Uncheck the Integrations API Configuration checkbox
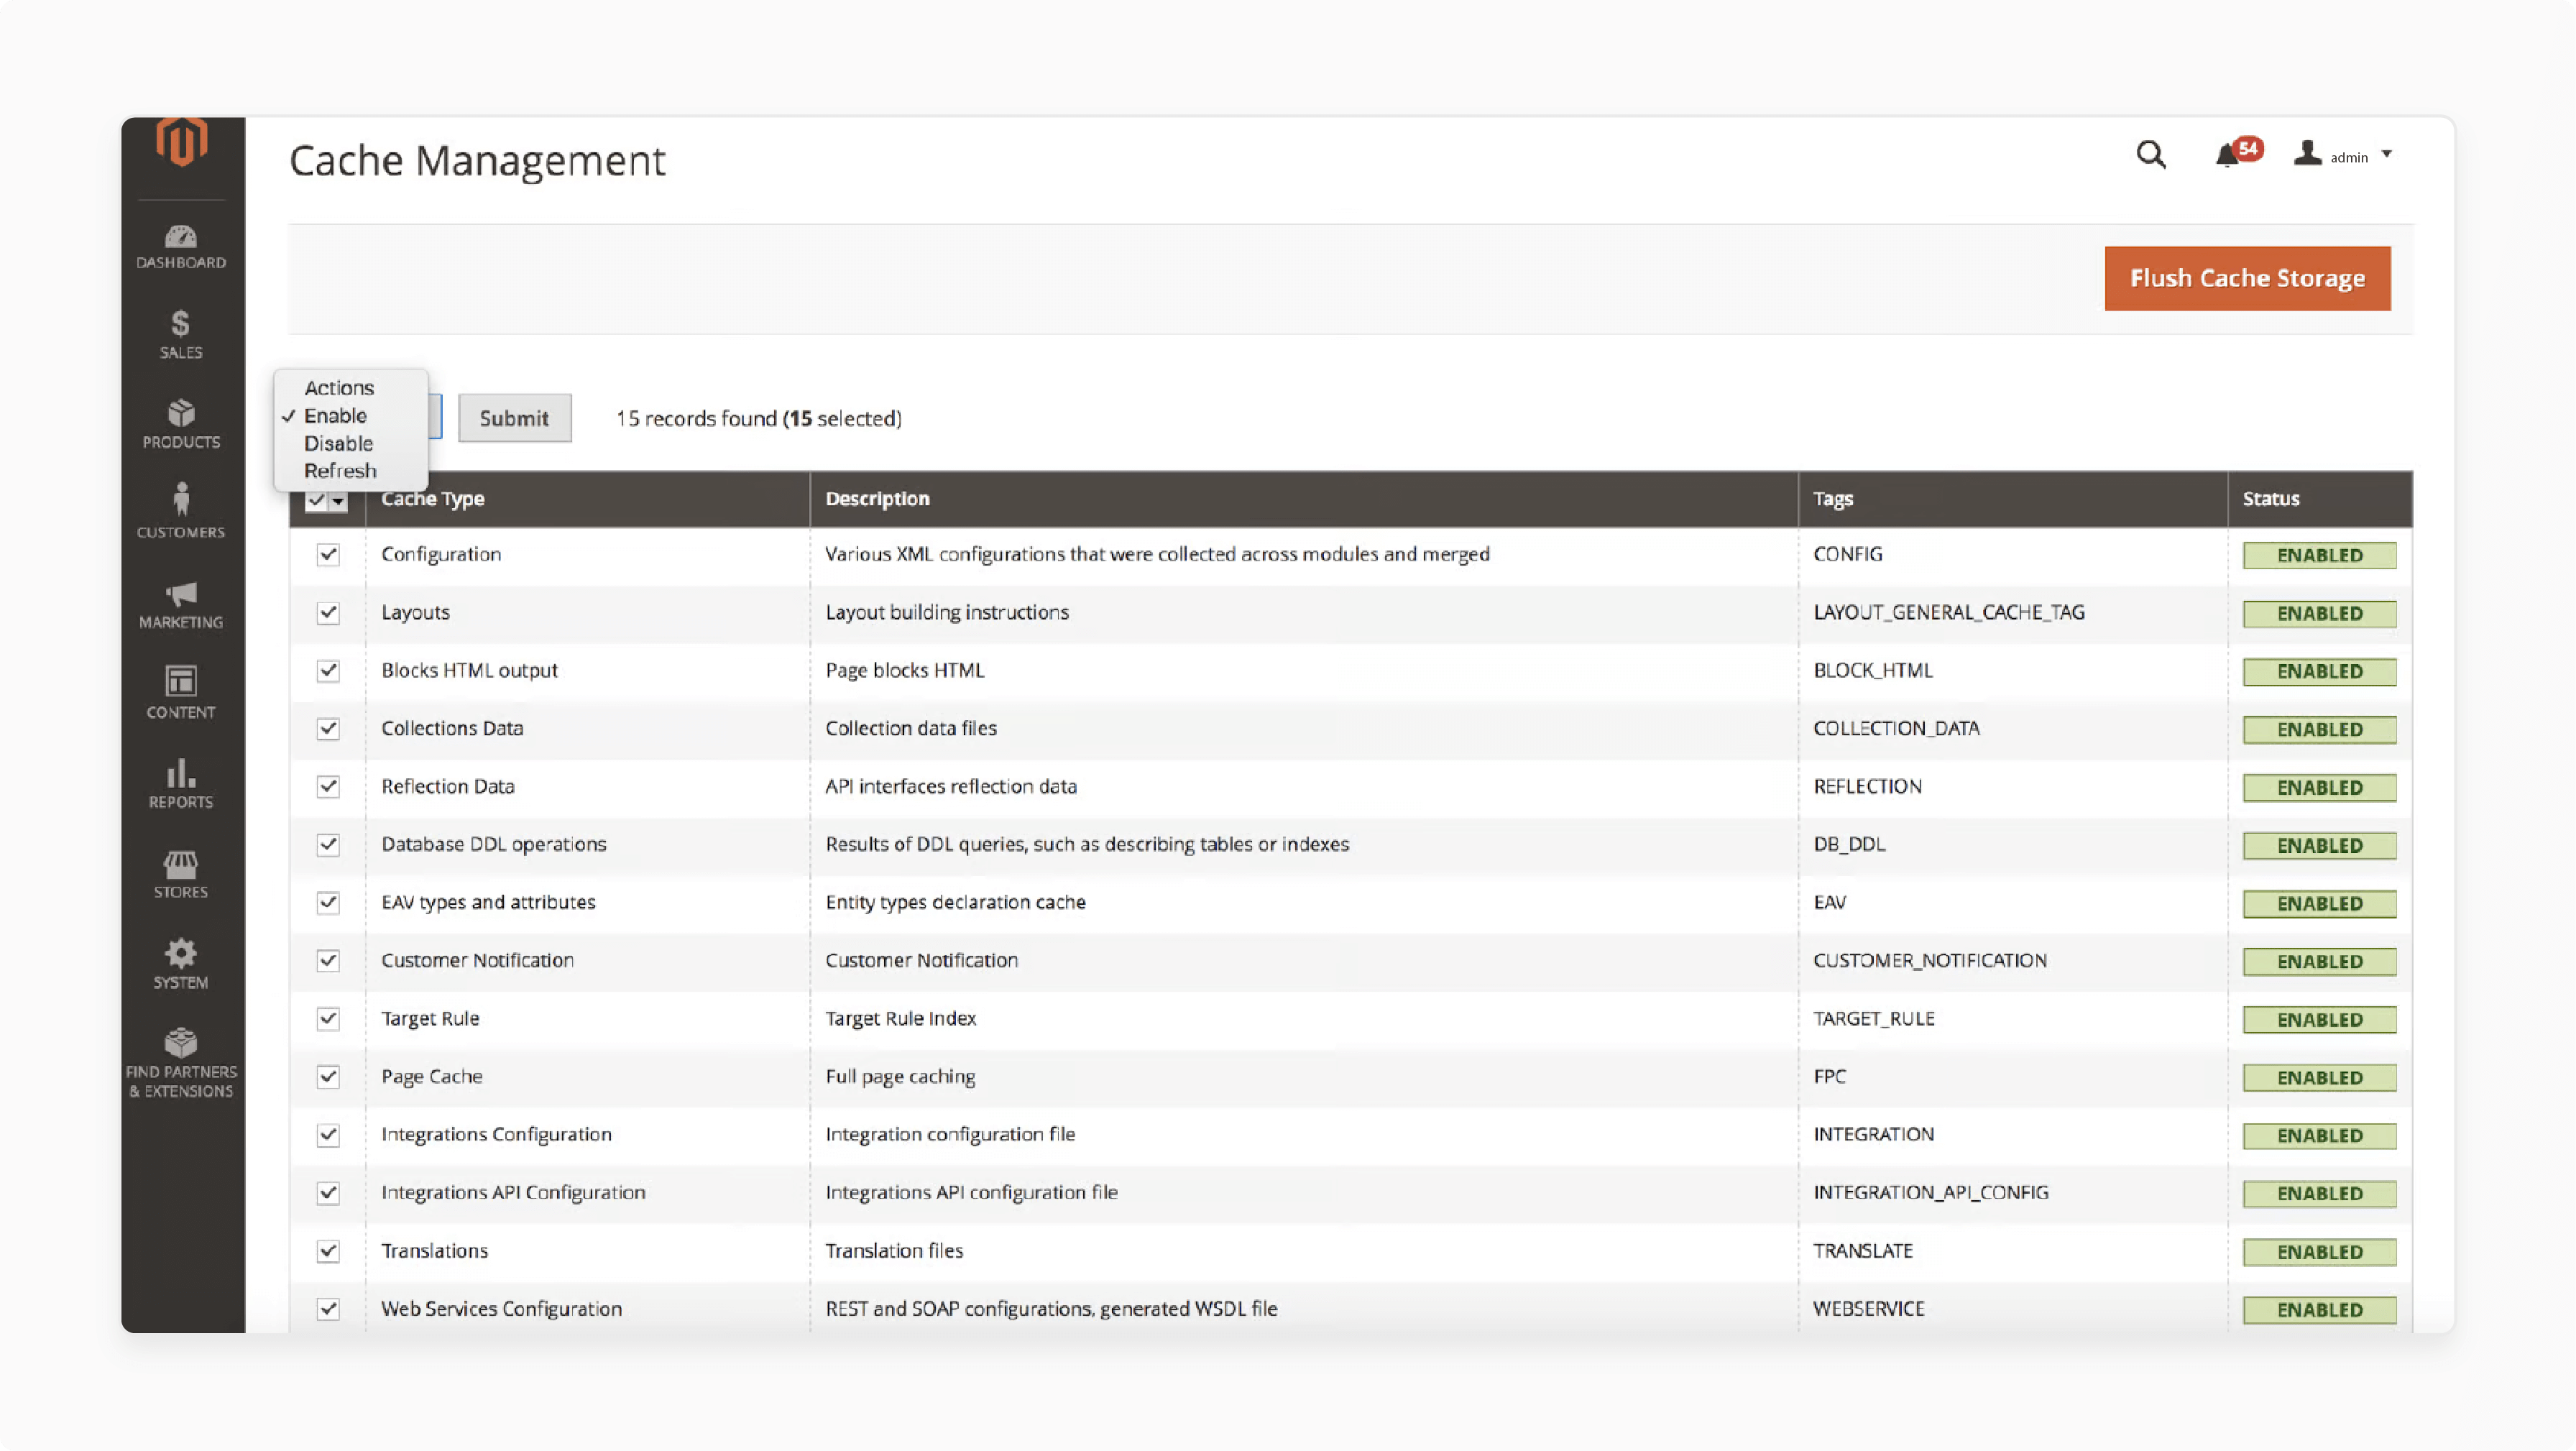2576x1451 pixels. coord(328,1193)
